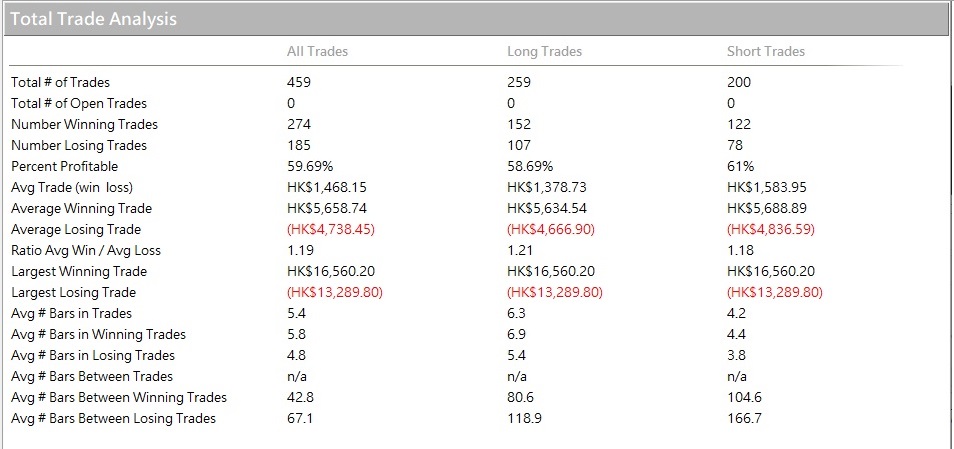Viewport: 954px width, 449px height.
Task: Click the Percent Profitable row label
Action: point(64,166)
